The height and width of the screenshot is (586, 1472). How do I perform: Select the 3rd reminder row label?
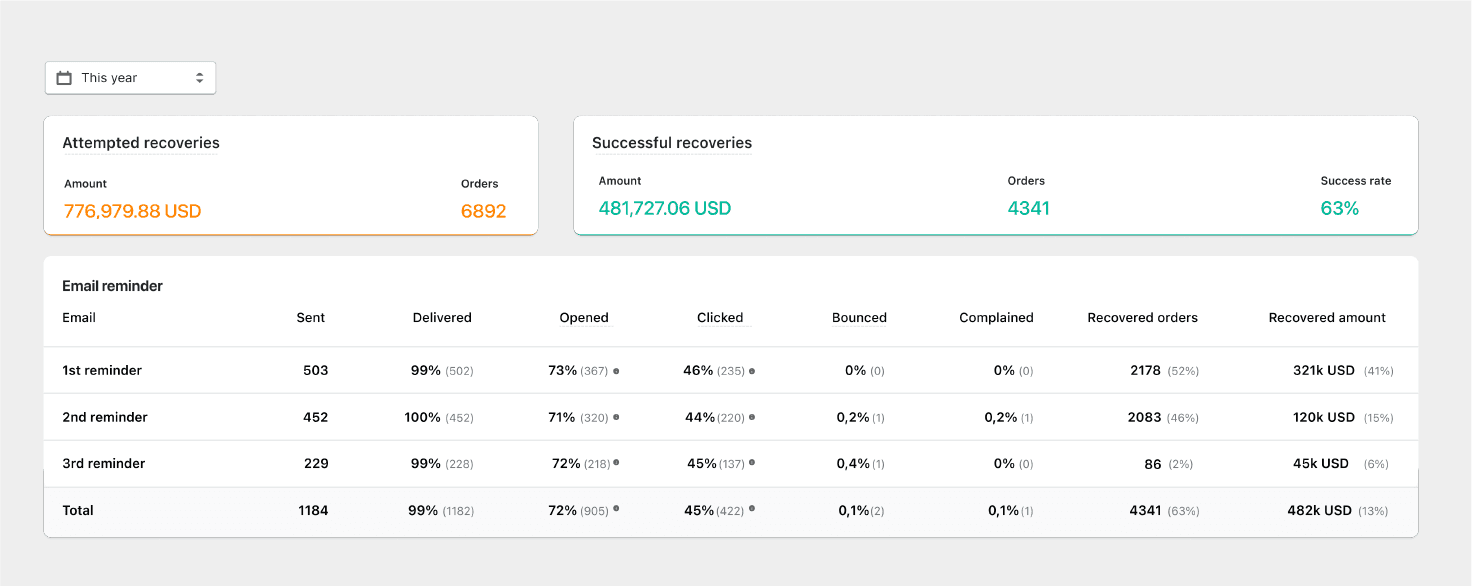pos(104,464)
